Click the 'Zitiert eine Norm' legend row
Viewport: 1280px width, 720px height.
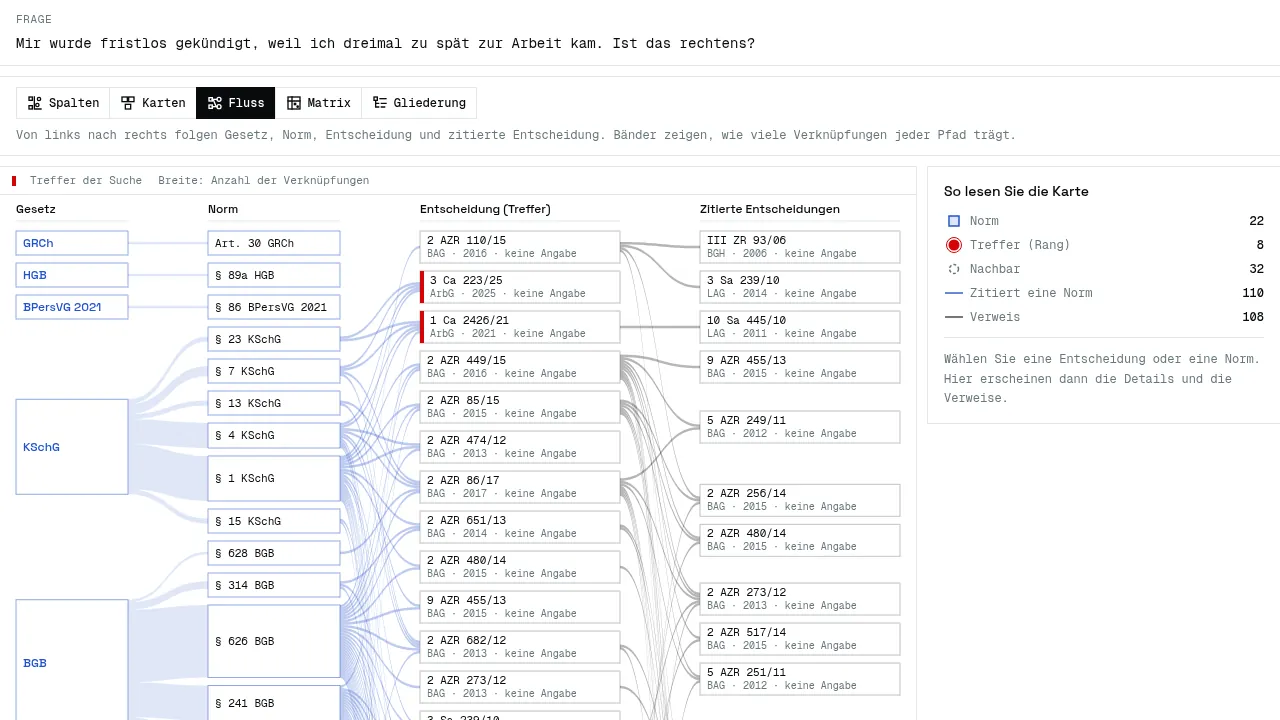pyautogui.click(x=1104, y=293)
